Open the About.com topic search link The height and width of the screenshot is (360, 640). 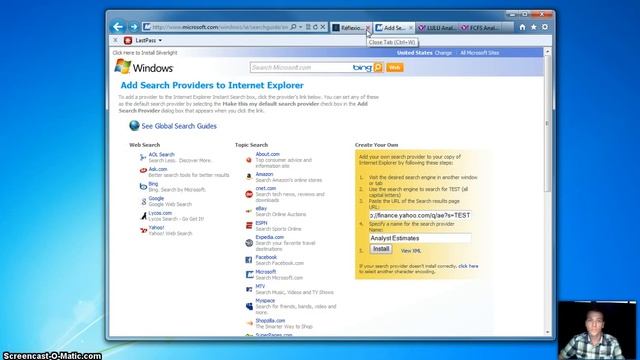coord(267,154)
